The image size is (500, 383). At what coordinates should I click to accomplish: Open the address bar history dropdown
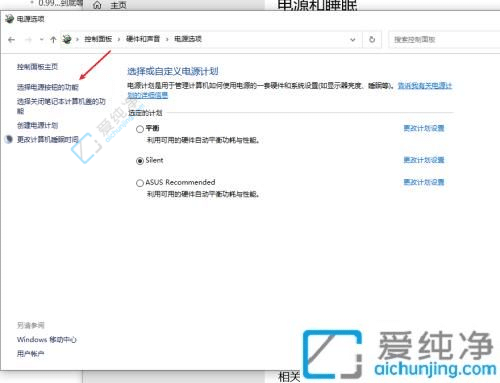click(x=353, y=40)
